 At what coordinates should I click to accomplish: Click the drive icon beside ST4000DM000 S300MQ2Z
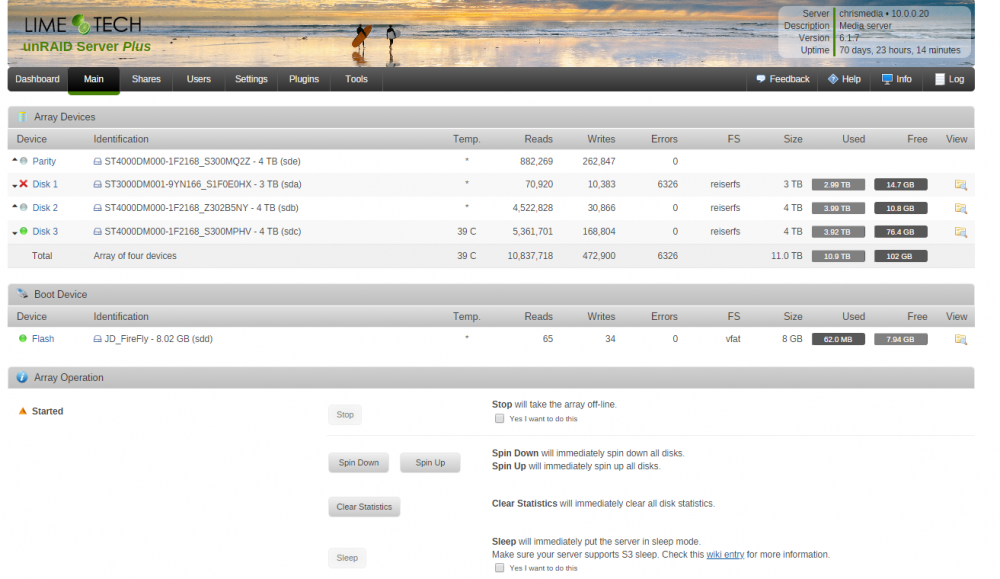[98, 161]
